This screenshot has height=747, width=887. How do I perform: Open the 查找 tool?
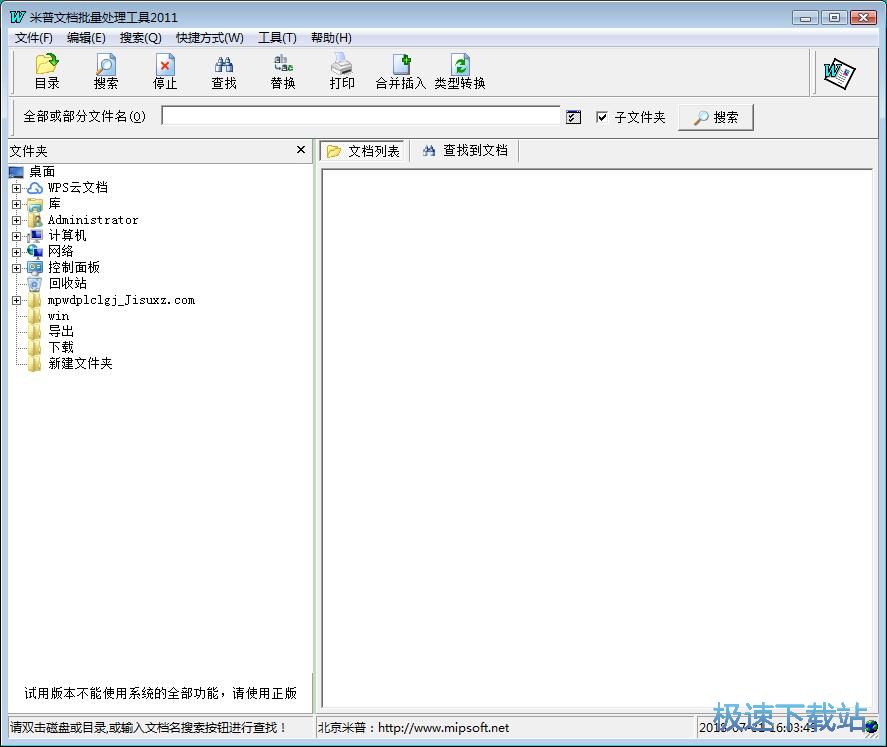(223, 70)
